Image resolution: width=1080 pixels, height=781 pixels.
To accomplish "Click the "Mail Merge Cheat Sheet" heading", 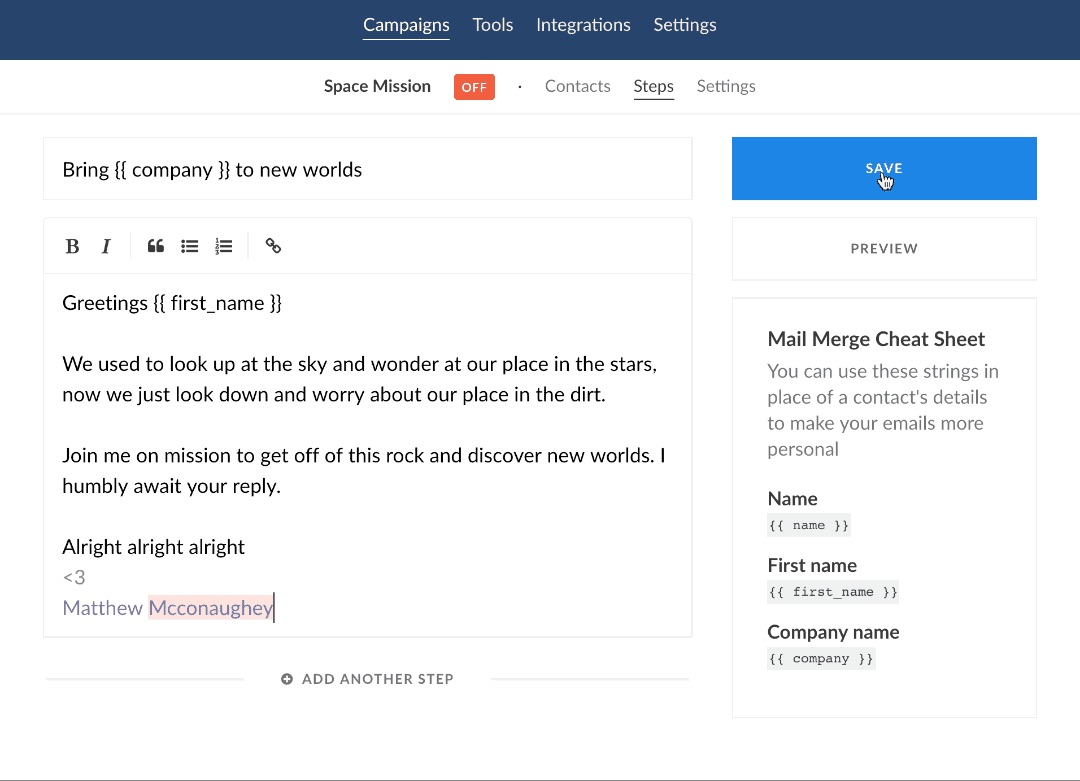I will click(x=876, y=339).
